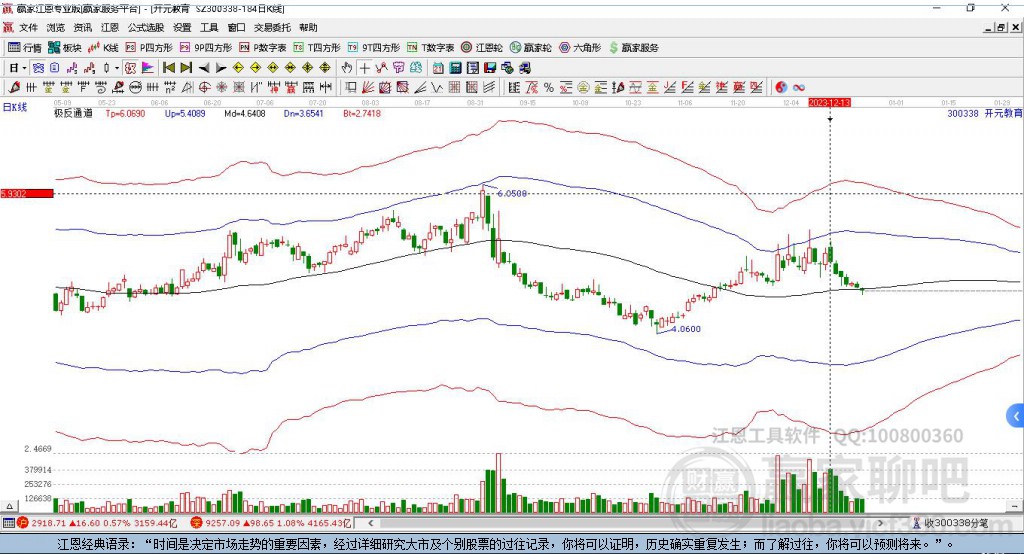Image resolution: width=1024 pixels, height=554 pixels.
Task: Select the percent % tool icon
Action: pos(549,88)
